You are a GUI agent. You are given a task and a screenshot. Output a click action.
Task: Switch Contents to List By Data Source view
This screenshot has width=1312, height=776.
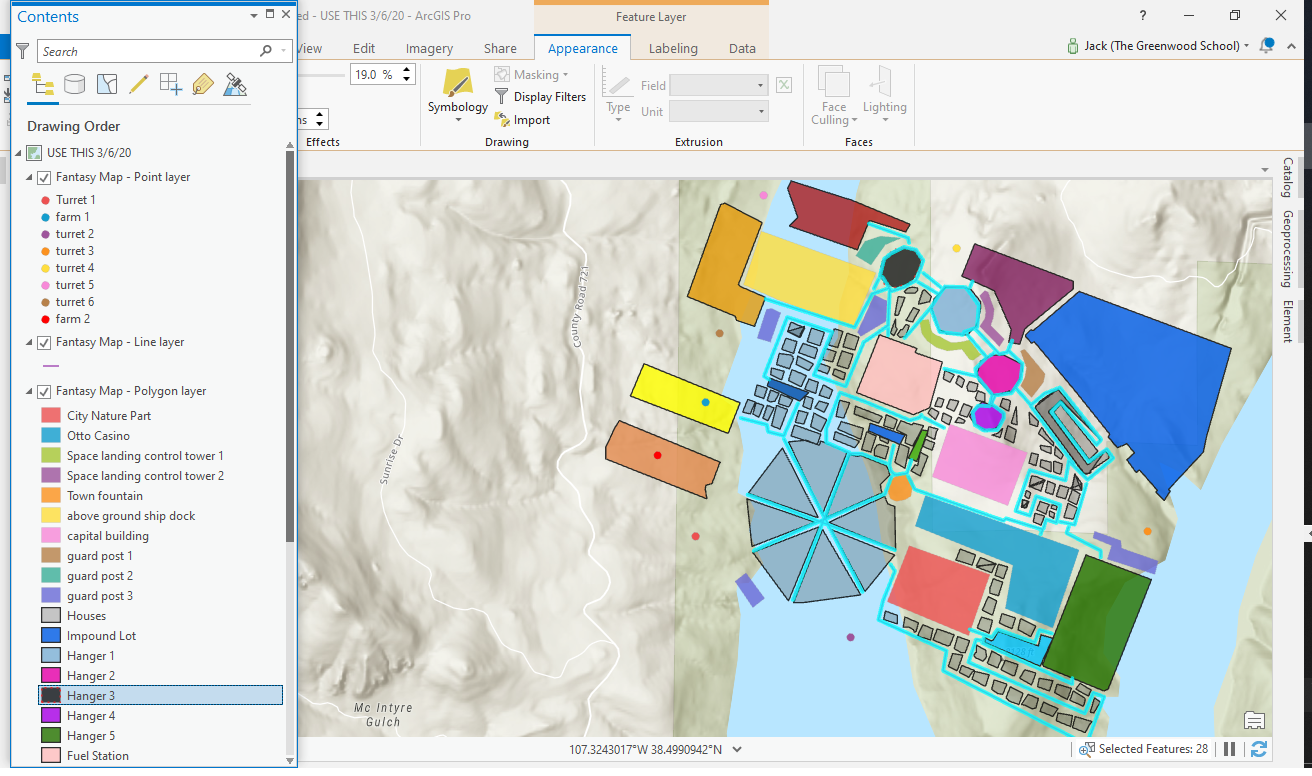pos(74,84)
